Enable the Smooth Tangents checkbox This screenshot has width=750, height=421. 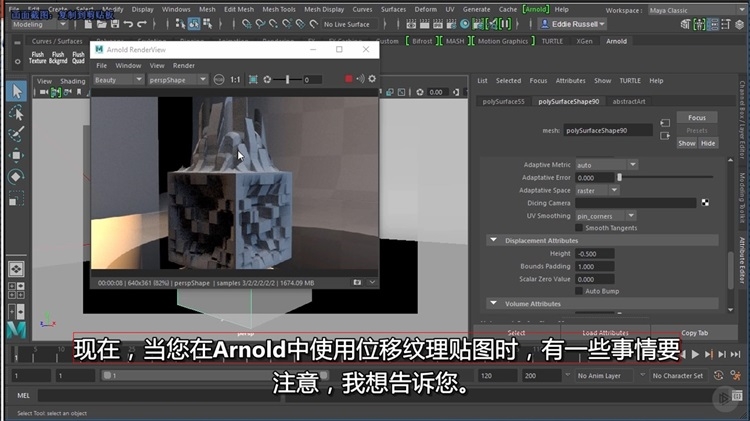click(x=579, y=228)
